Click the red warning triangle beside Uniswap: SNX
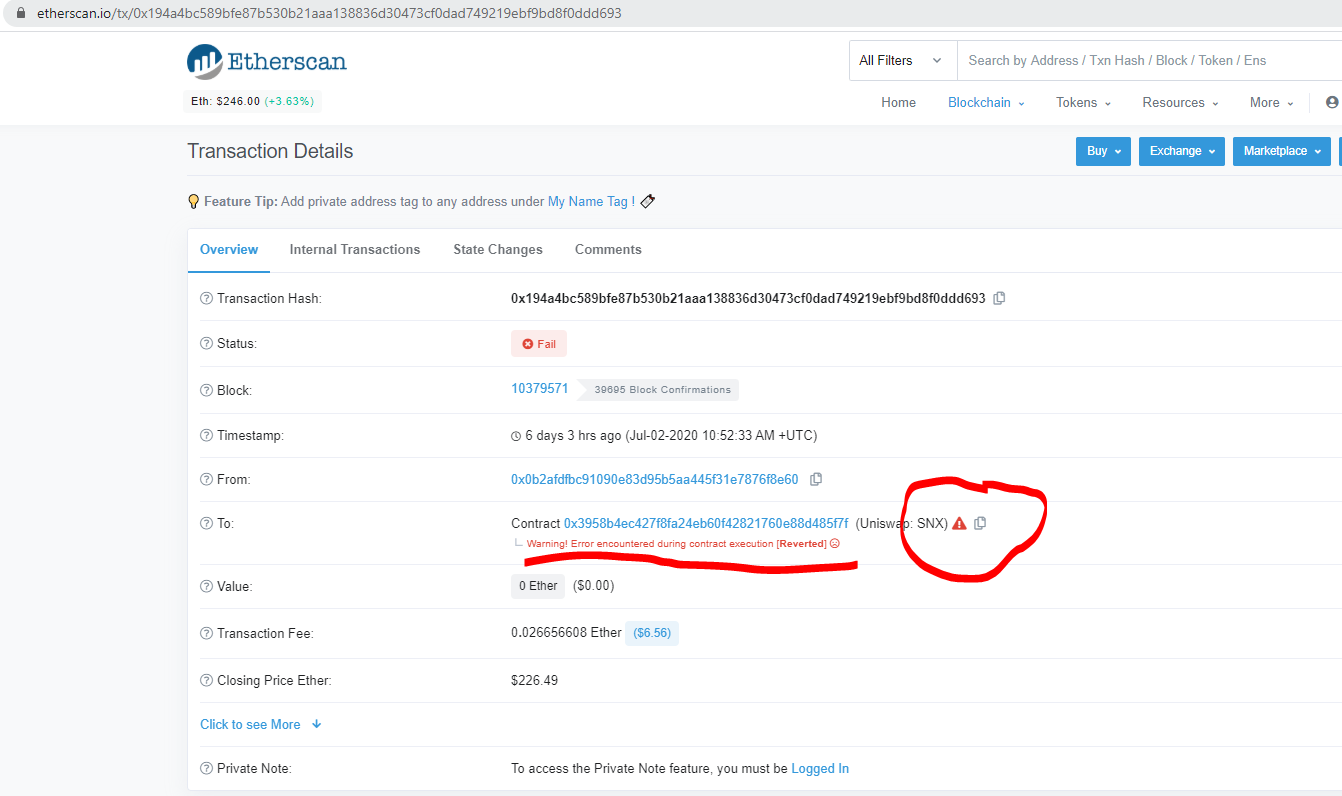The height and width of the screenshot is (796, 1342). tap(958, 522)
